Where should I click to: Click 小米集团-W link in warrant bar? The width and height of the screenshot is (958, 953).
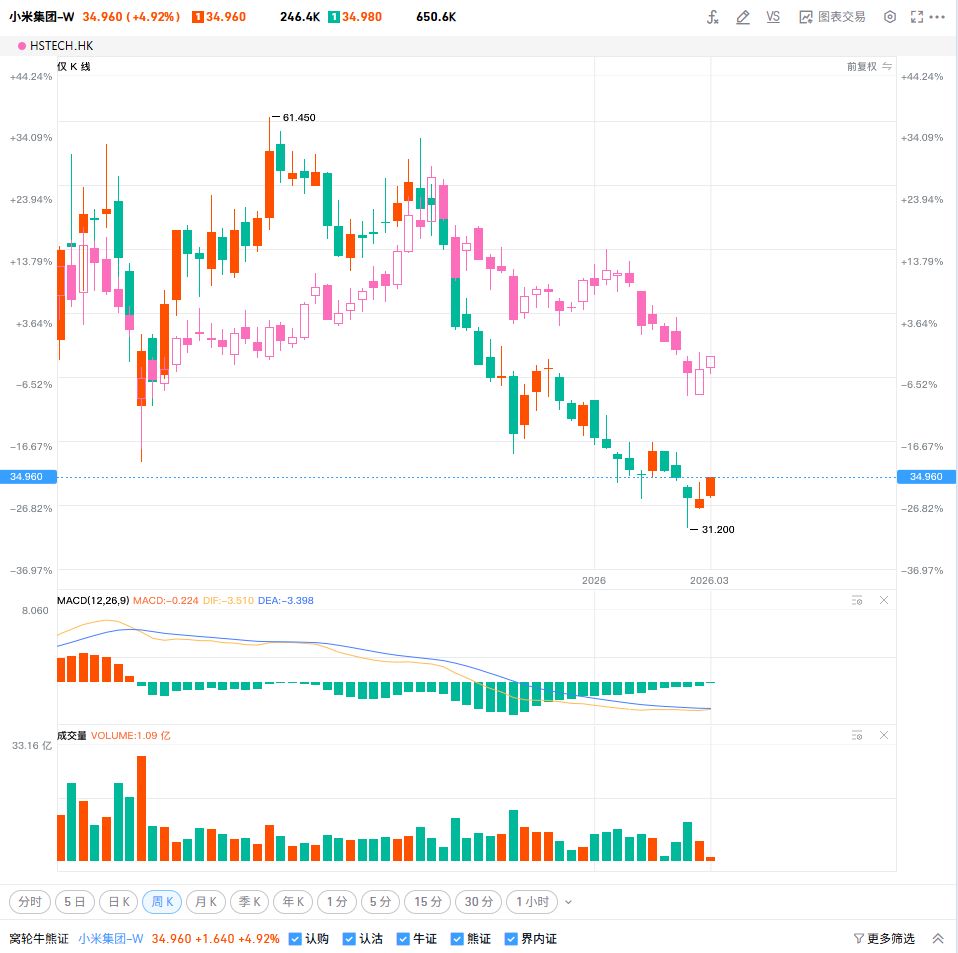tap(111, 938)
